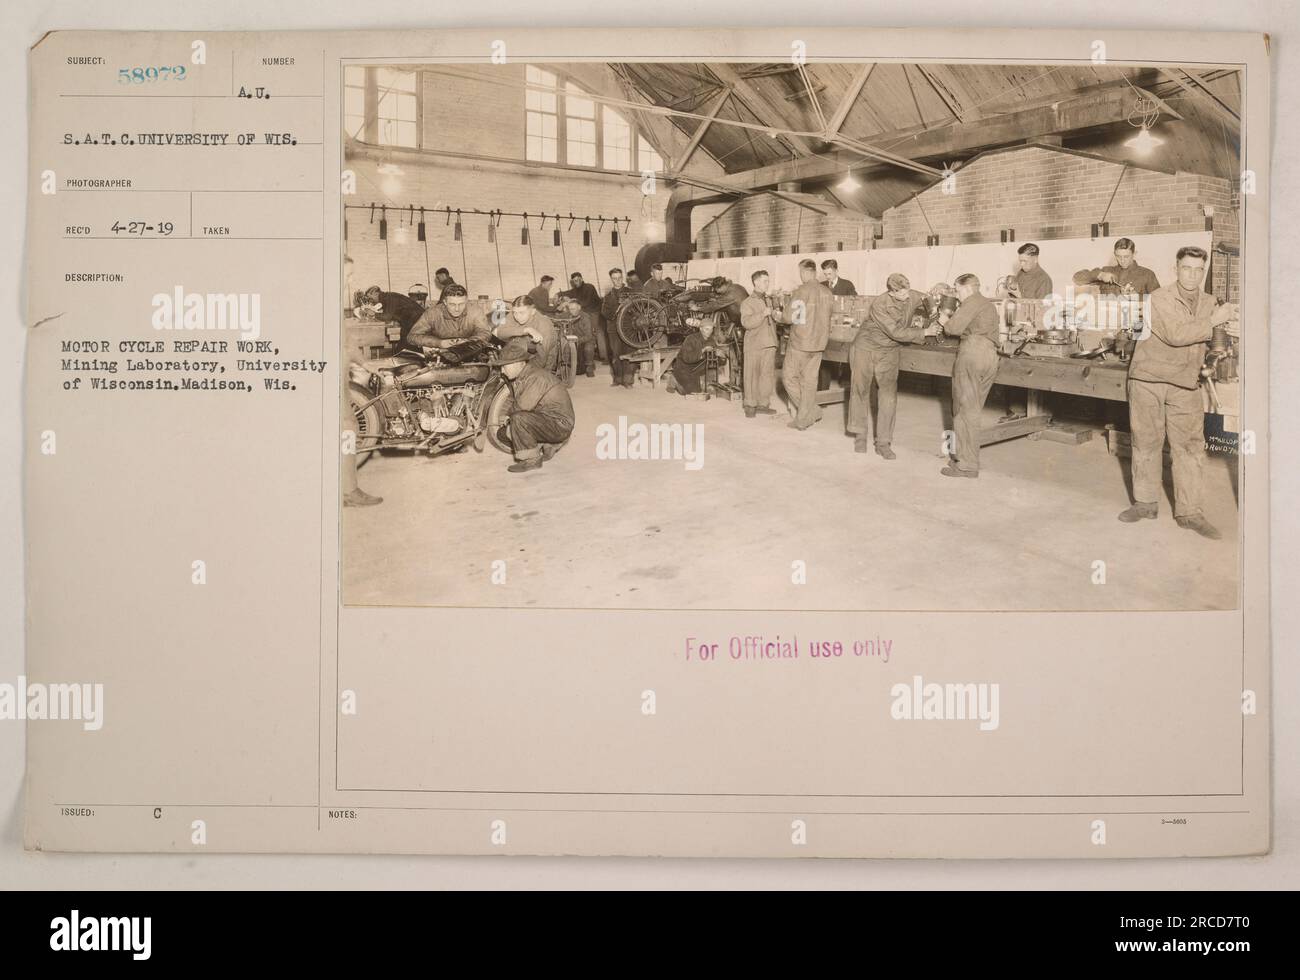Click the 'For Official use only' stamp
Viewport: 1300px width, 980px height.
(789, 649)
